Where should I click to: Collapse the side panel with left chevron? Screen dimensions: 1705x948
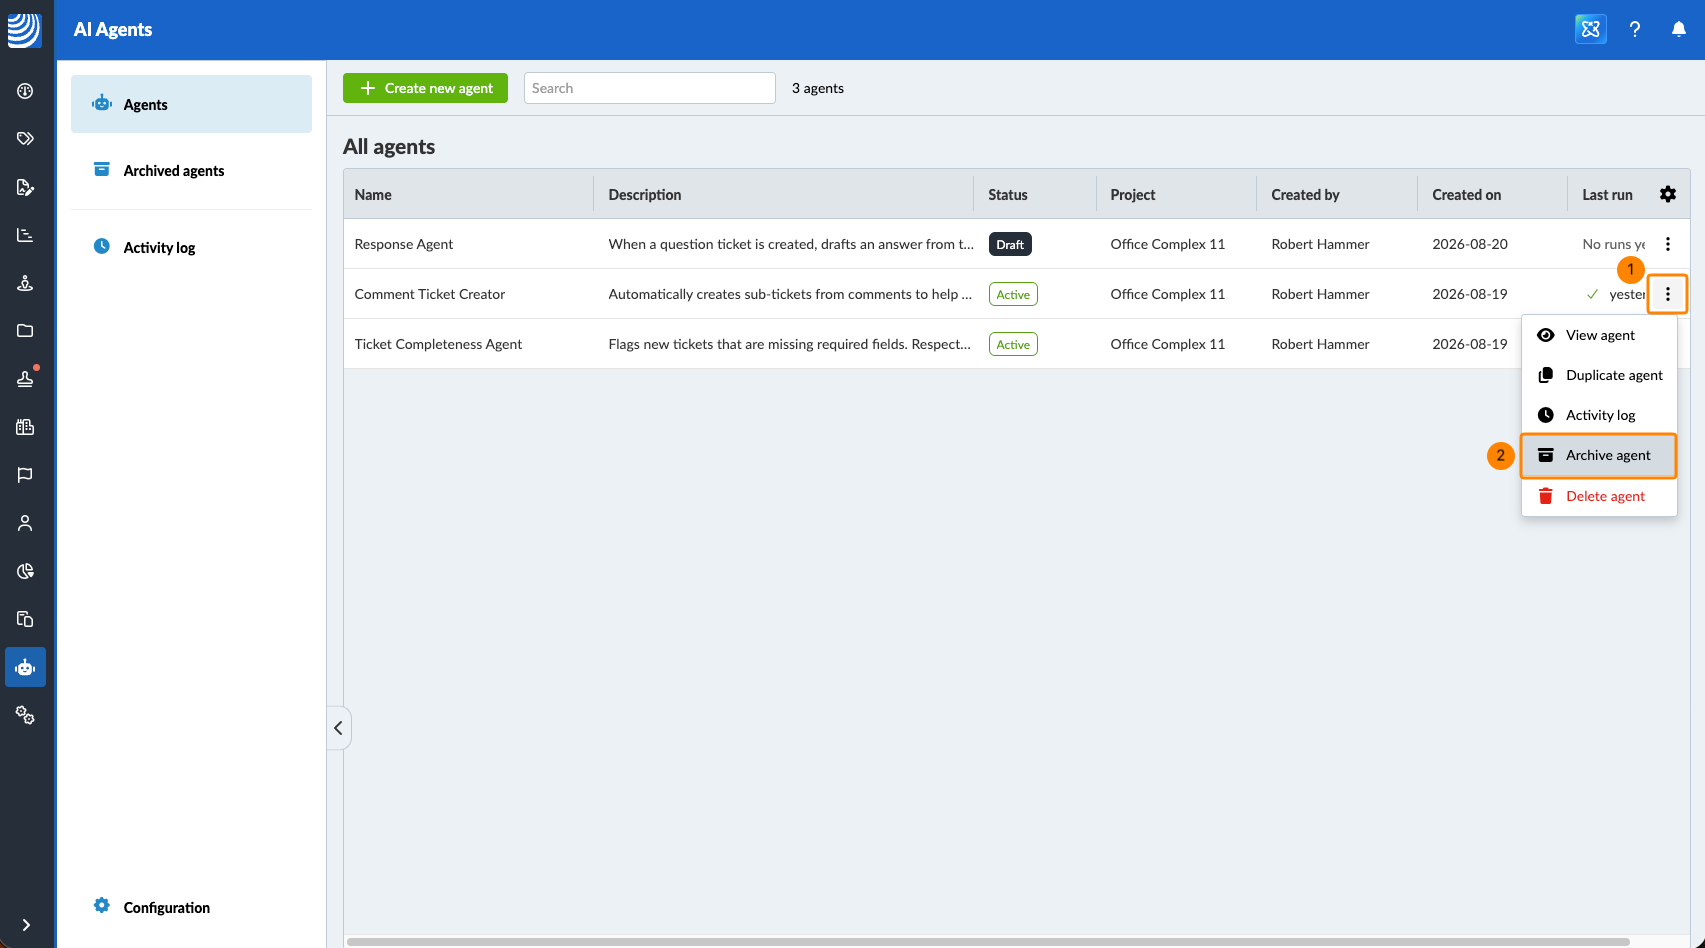[x=338, y=728]
